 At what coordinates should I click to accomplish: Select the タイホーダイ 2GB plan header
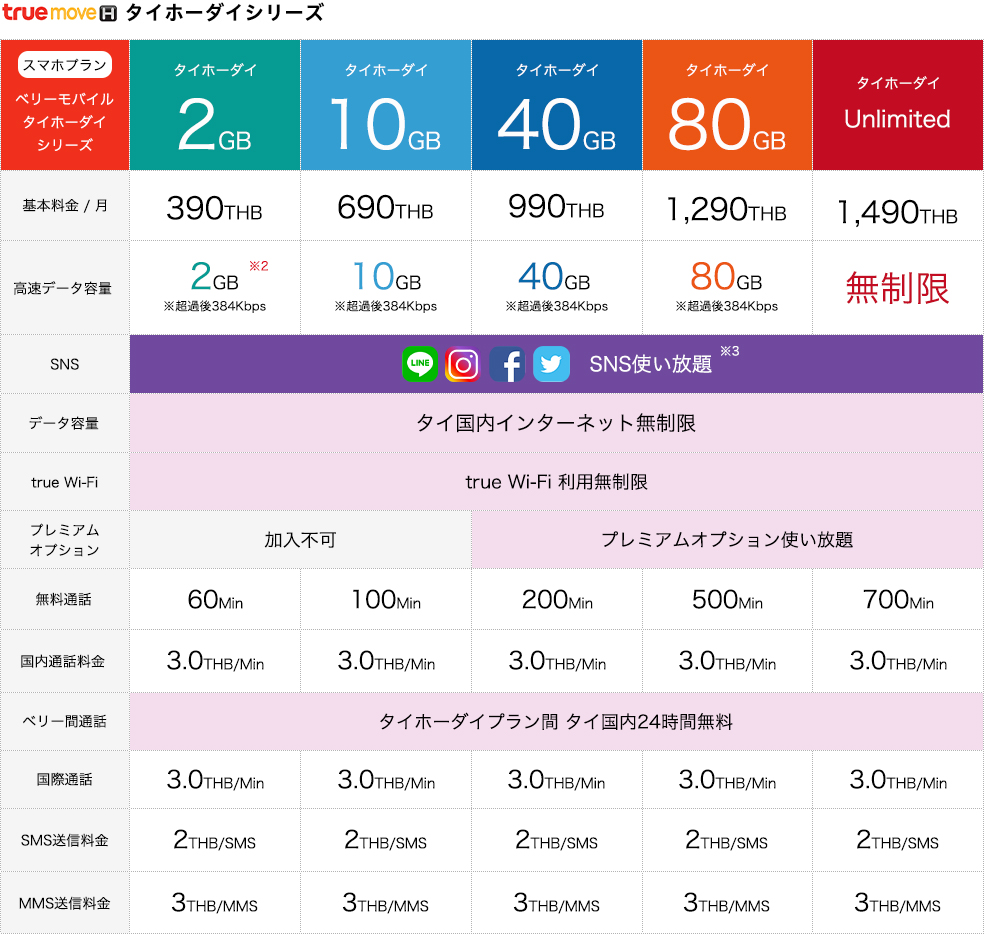[215, 105]
